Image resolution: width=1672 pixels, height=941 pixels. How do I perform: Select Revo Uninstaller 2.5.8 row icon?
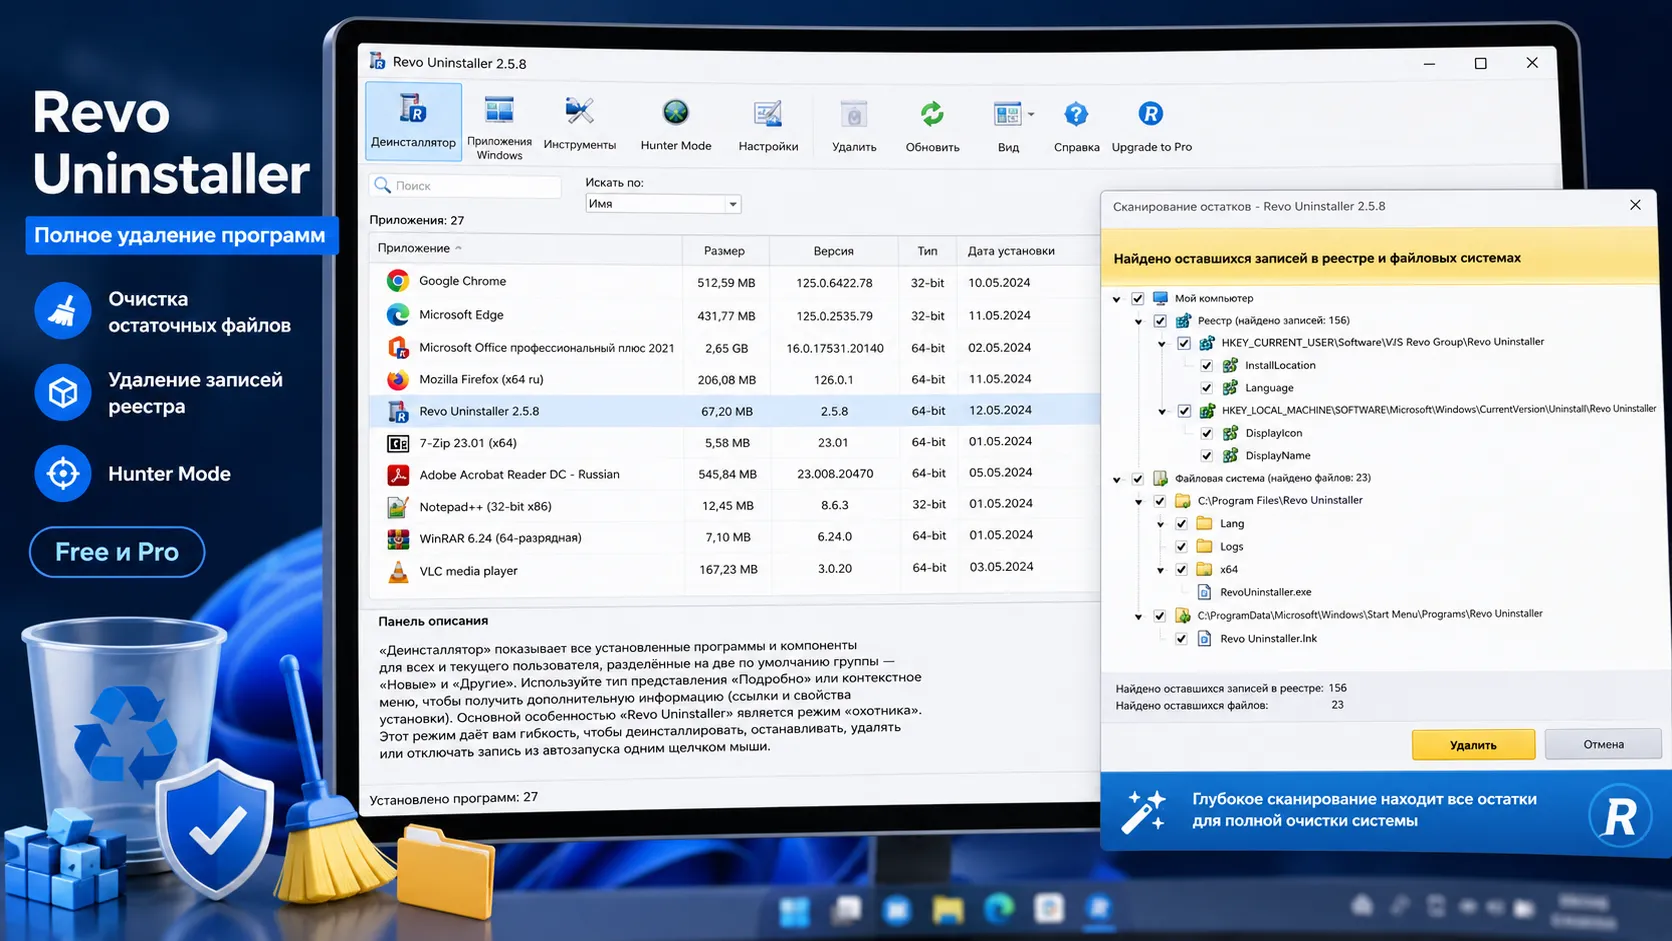click(398, 411)
